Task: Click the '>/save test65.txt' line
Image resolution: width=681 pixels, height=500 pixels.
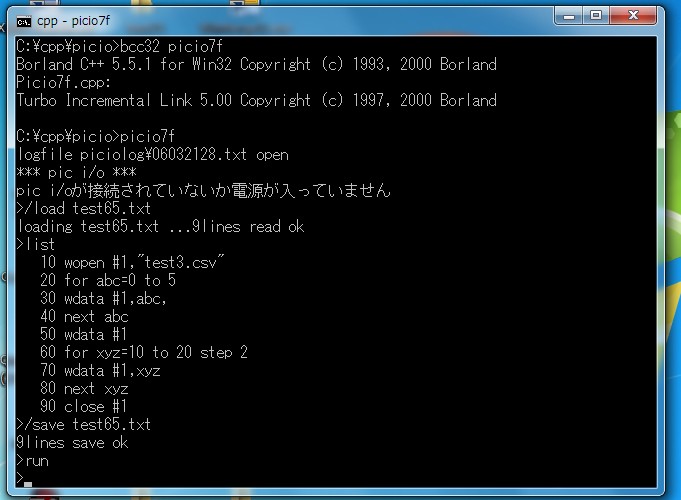Action: click(x=83, y=424)
